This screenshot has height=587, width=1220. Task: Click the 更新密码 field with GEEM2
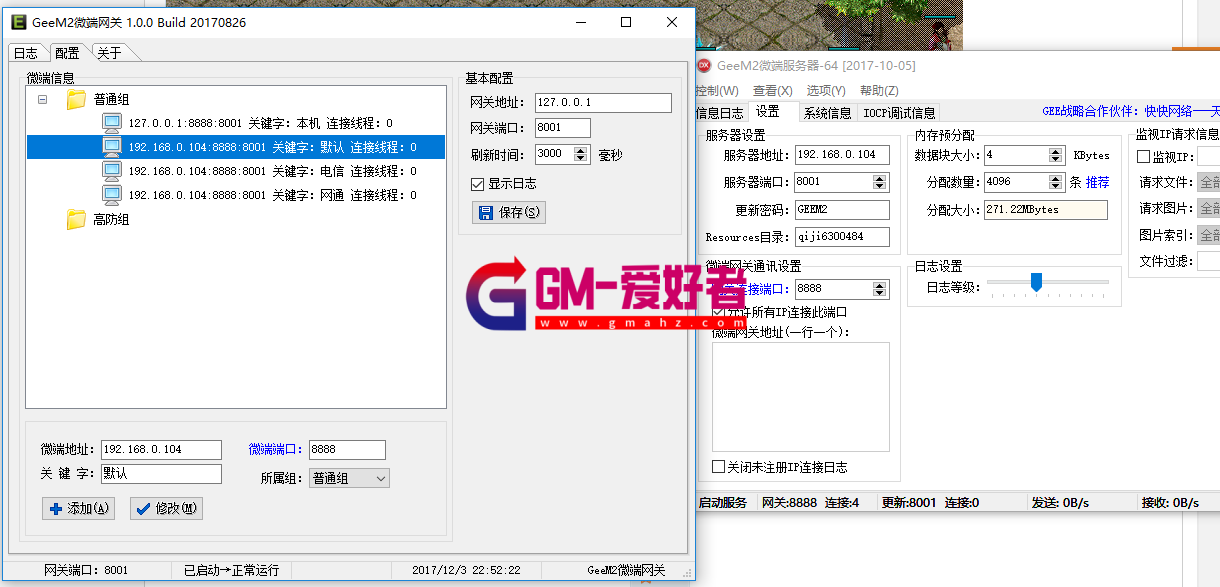[842, 210]
